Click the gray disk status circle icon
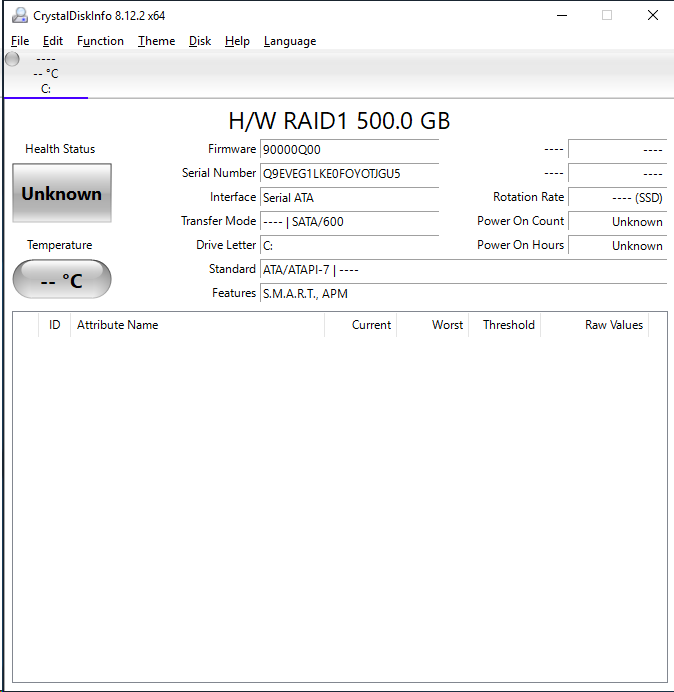Viewport: 674px width, 692px height. 12,59
